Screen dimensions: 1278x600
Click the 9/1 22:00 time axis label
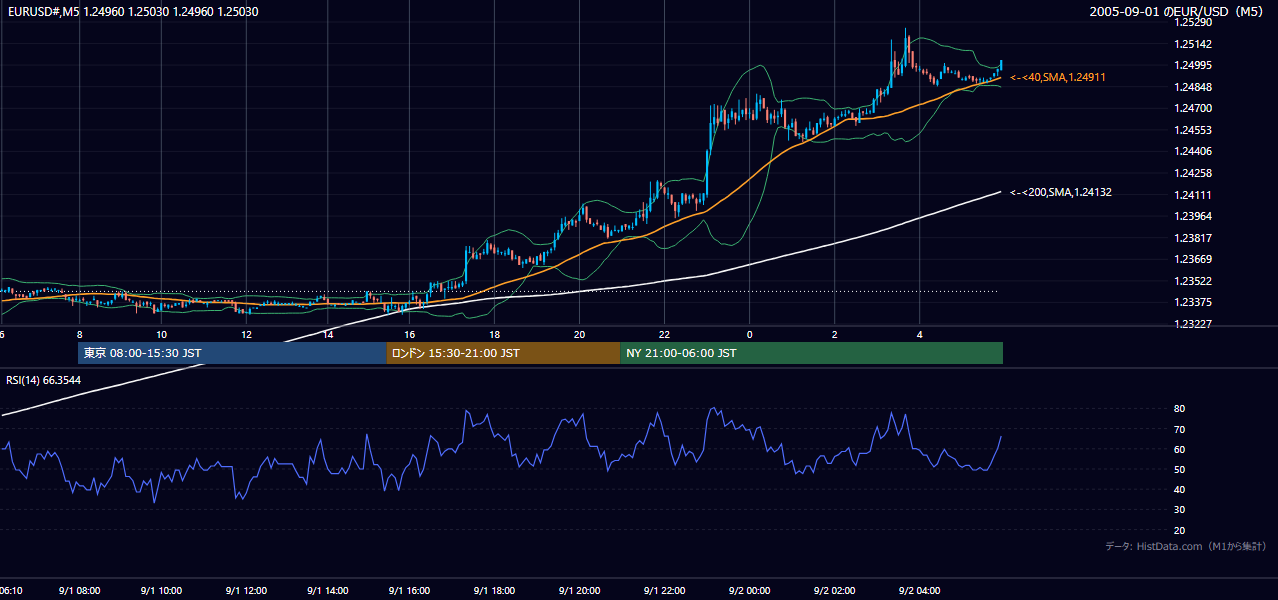coord(662,591)
